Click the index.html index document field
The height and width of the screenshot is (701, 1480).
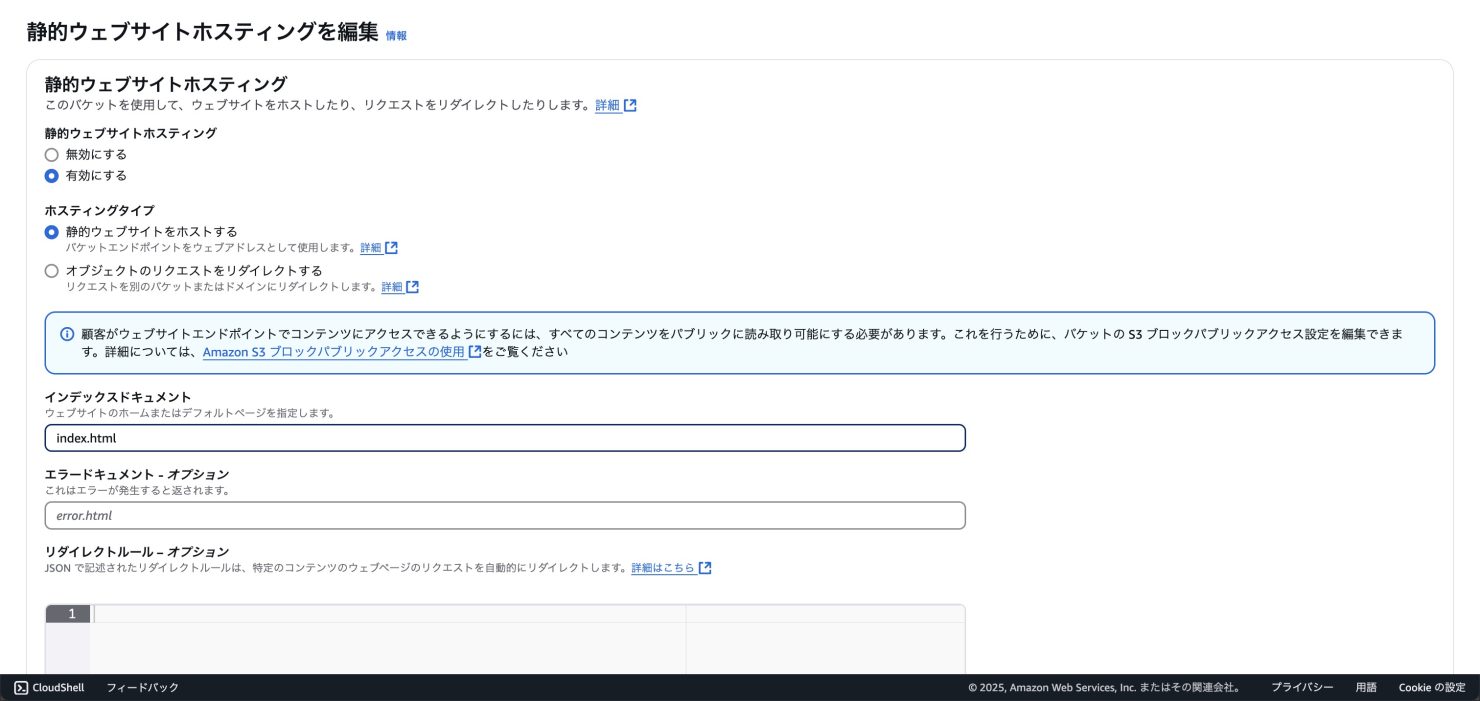click(505, 438)
